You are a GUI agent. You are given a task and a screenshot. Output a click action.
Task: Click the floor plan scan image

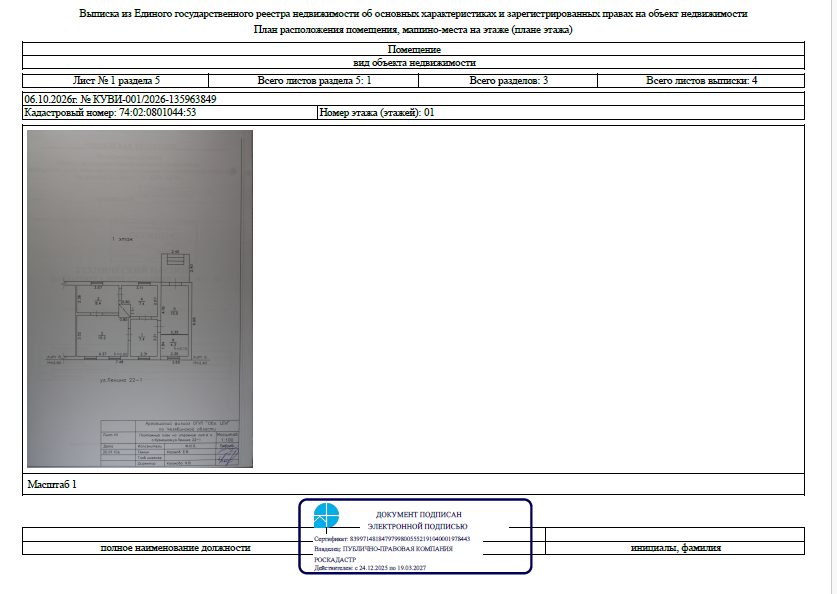coord(140,299)
